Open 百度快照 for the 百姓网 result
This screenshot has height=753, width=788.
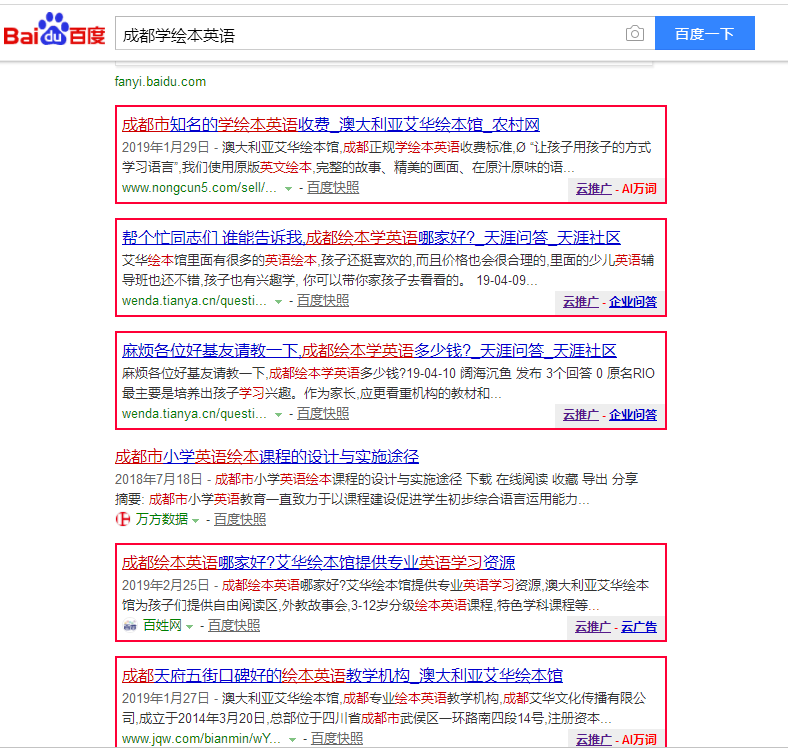[234, 625]
